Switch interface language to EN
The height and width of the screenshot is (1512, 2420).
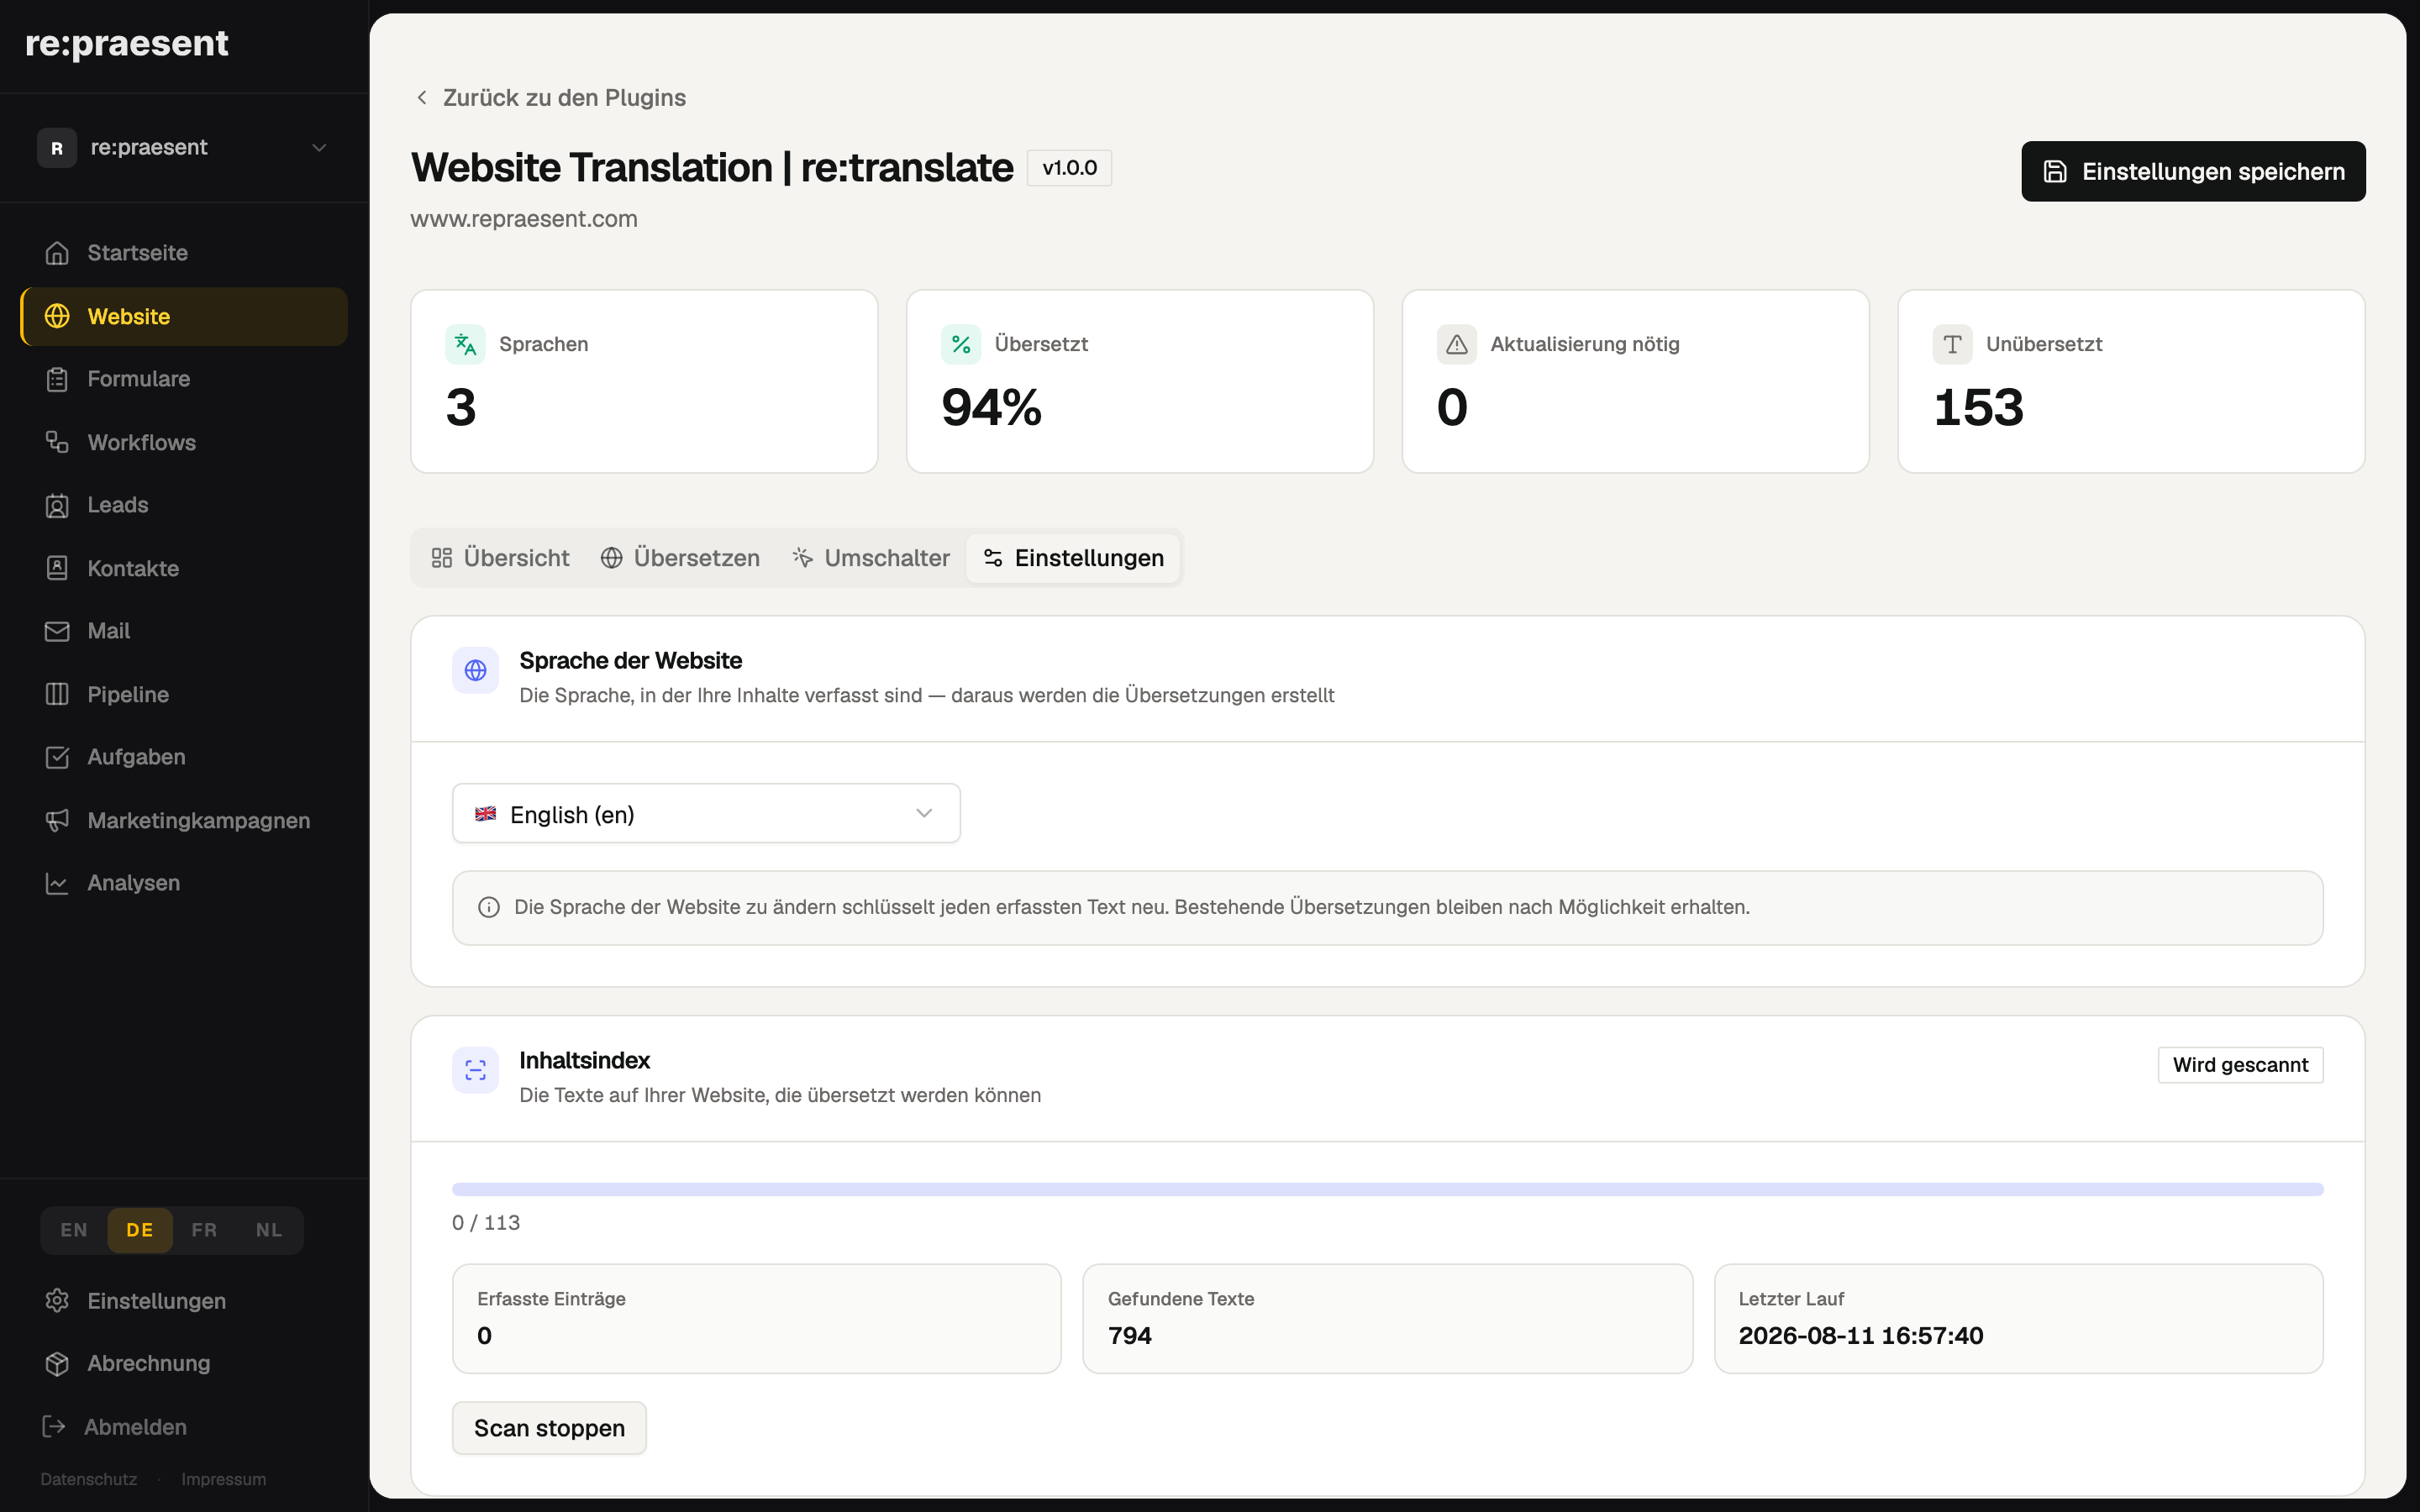(74, 1230)
